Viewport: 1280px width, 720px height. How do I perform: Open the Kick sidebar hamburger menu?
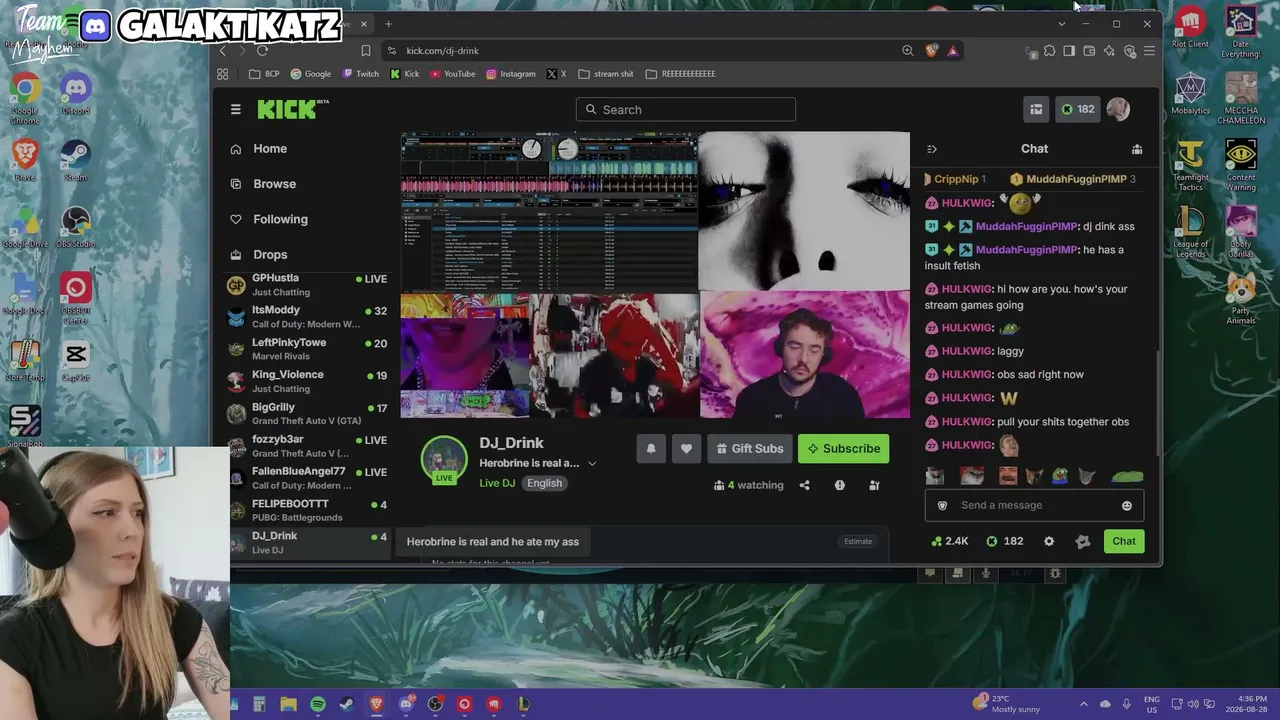[236, 109]
